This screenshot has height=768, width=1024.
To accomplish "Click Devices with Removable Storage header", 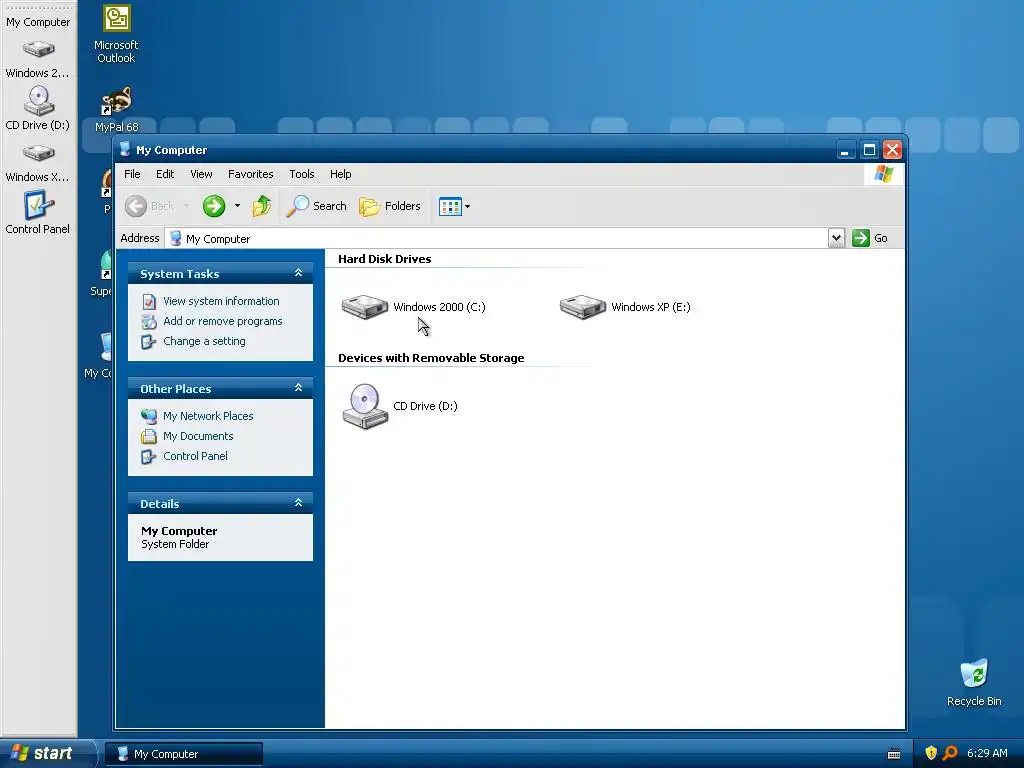I will (x=431, y=359).
